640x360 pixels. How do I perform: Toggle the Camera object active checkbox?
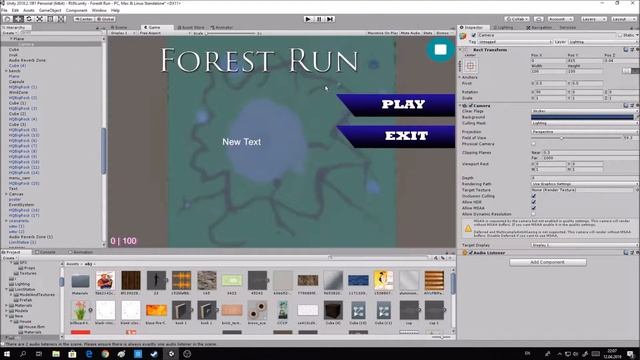[473, 35]
